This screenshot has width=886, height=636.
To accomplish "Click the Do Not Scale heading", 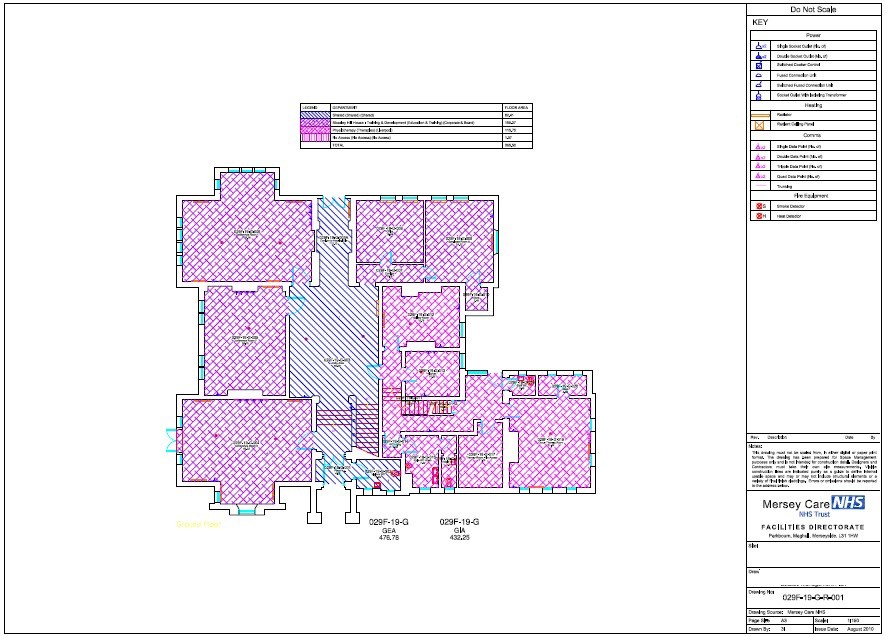I will pyautogui.click(x=813, y=9).
